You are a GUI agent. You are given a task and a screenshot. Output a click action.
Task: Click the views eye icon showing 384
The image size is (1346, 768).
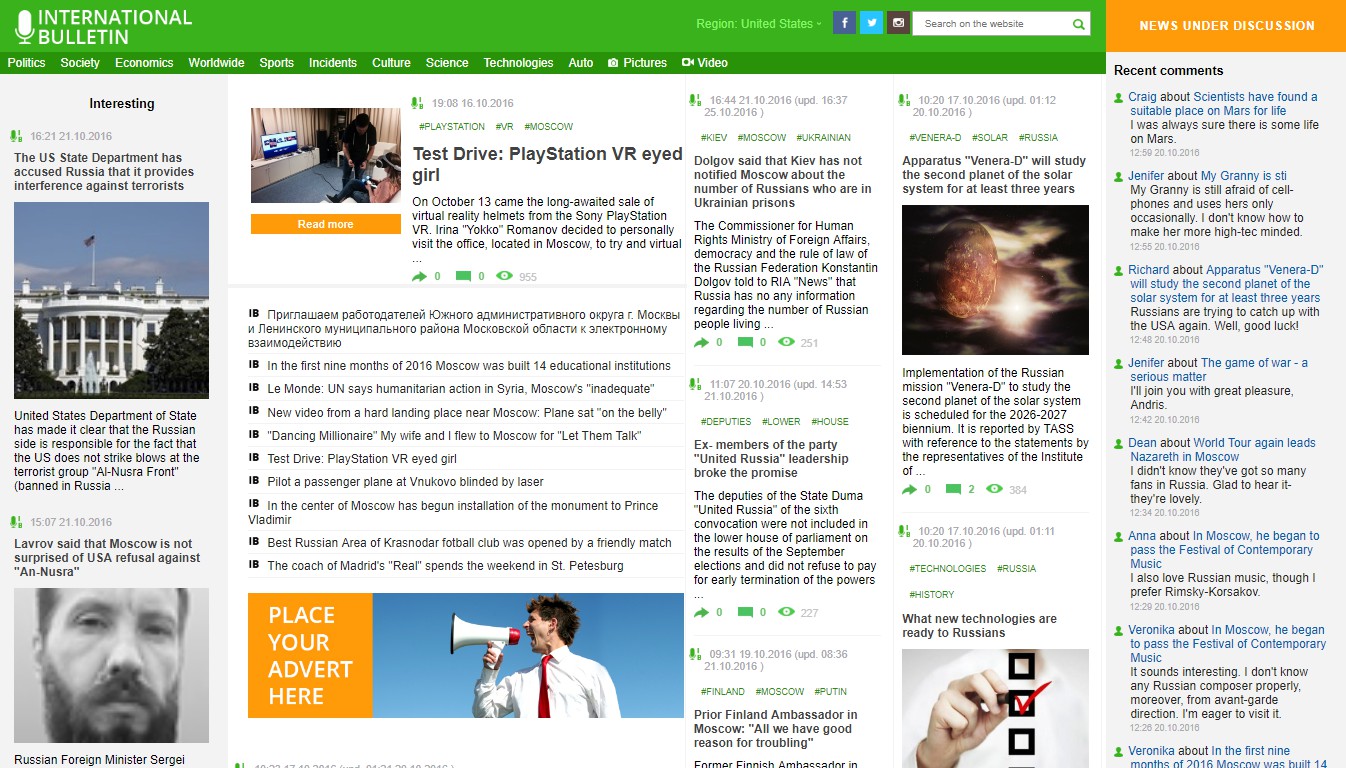[994, 489]
